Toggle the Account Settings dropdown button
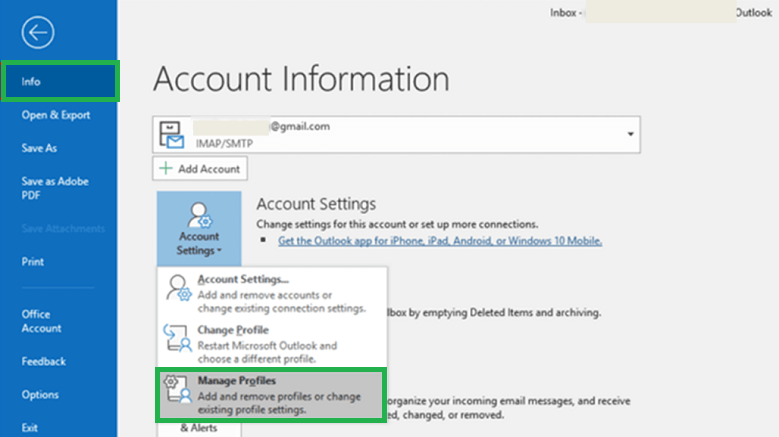The image size is (779, 437). point(199,228)
